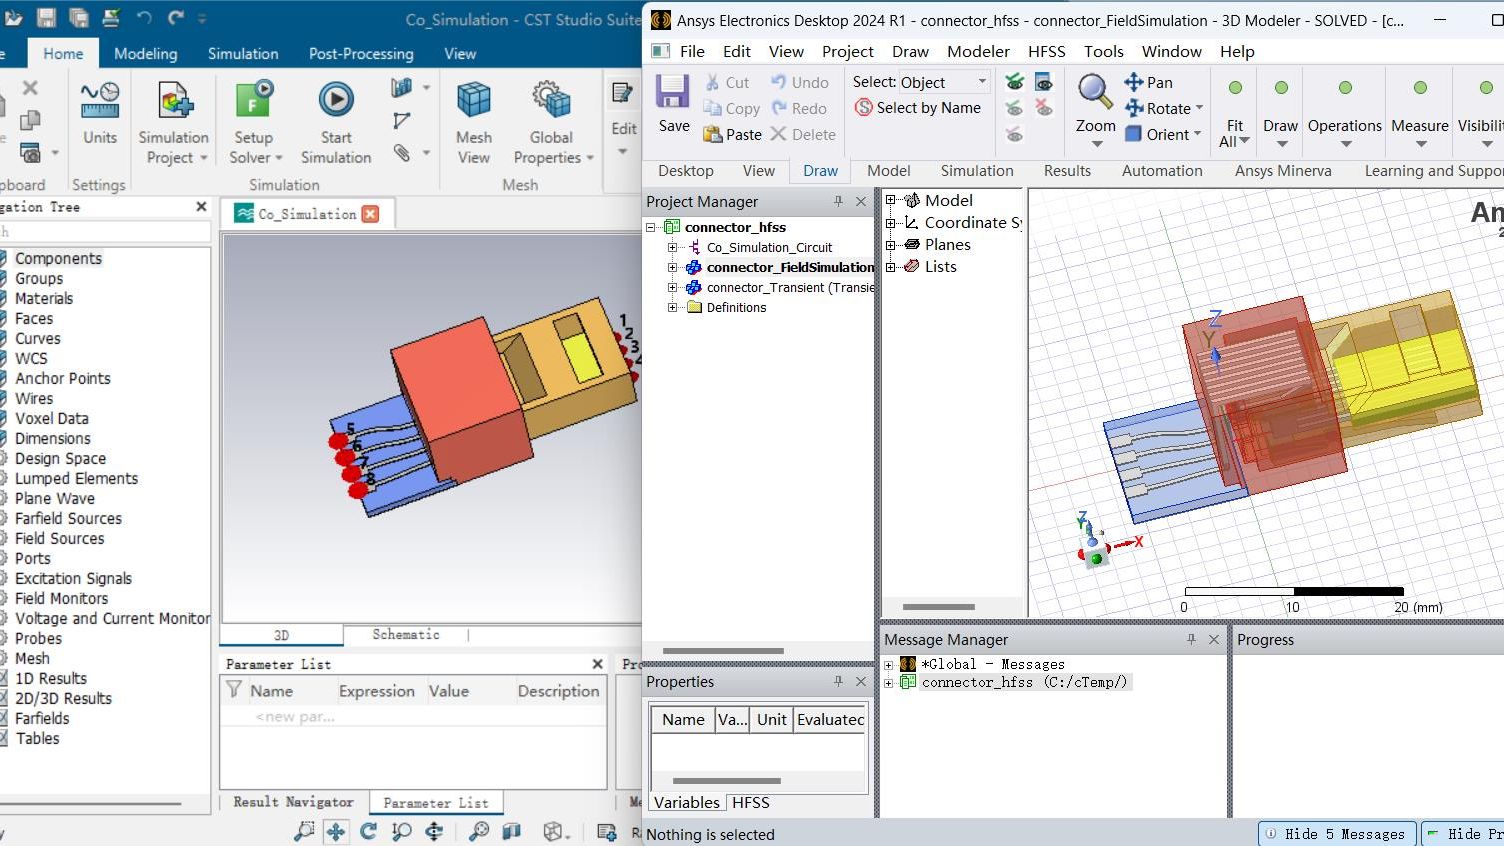1504x846 pixels.
Task: Click the Zoom magnifier in Ansys
Action: click(1095, 92)
